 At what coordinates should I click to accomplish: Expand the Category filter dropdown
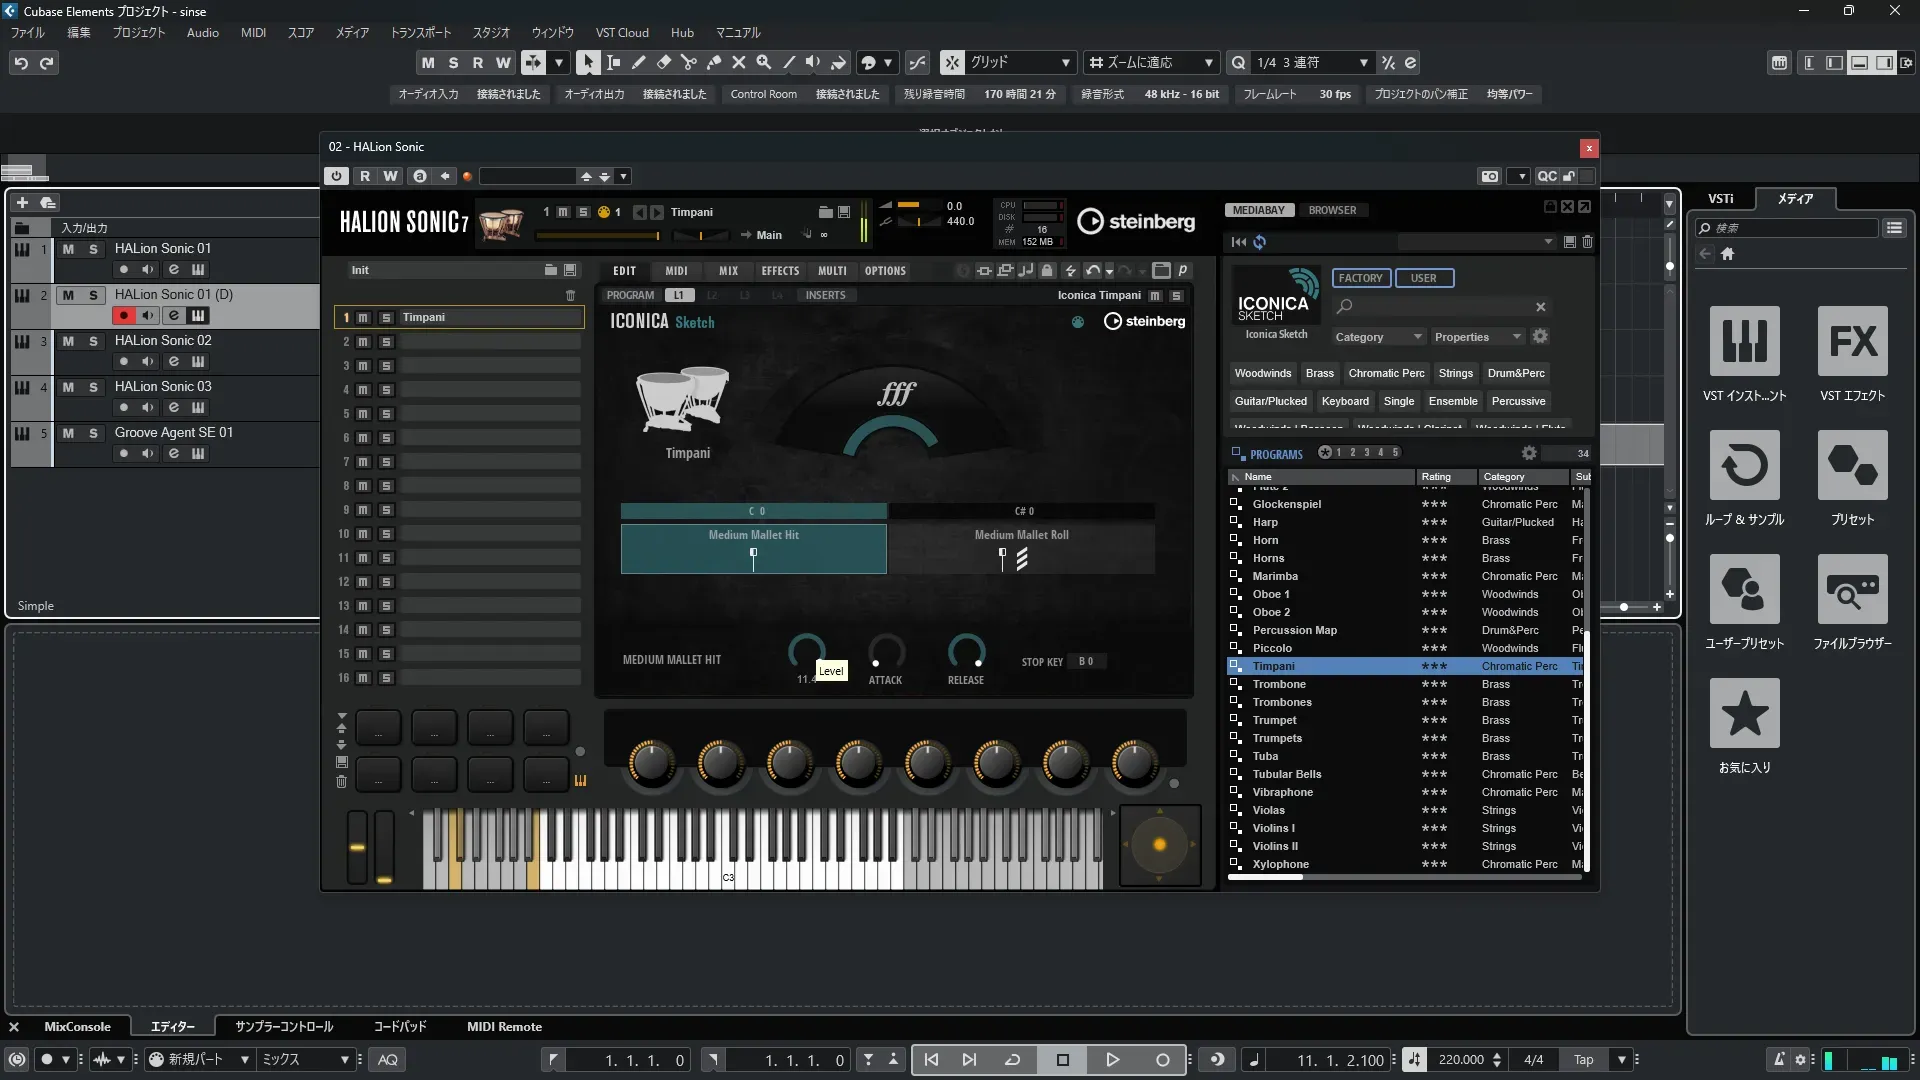coord(1377,337)
